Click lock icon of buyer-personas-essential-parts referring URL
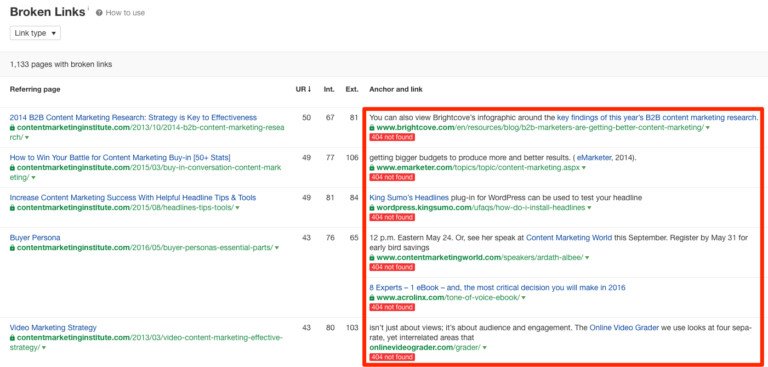The image size is (768, 367). point(12,248)
